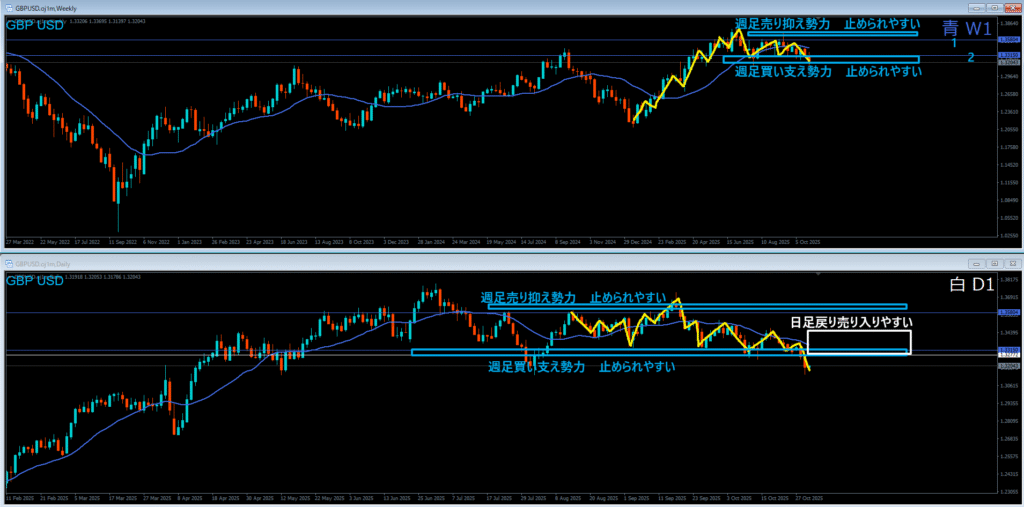
Task: Click the '日足戻り売り入りやすい' label on Daily chart
Action: [x=851, y=322]
